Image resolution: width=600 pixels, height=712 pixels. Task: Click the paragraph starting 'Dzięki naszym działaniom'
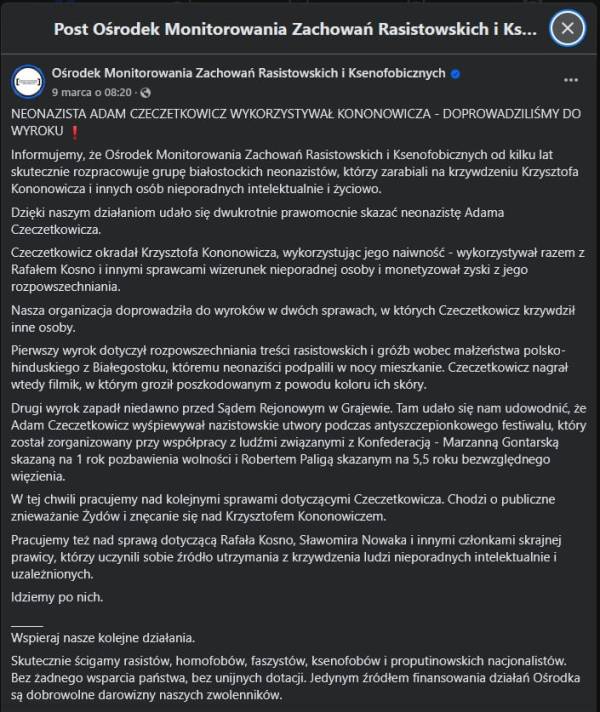258,221
